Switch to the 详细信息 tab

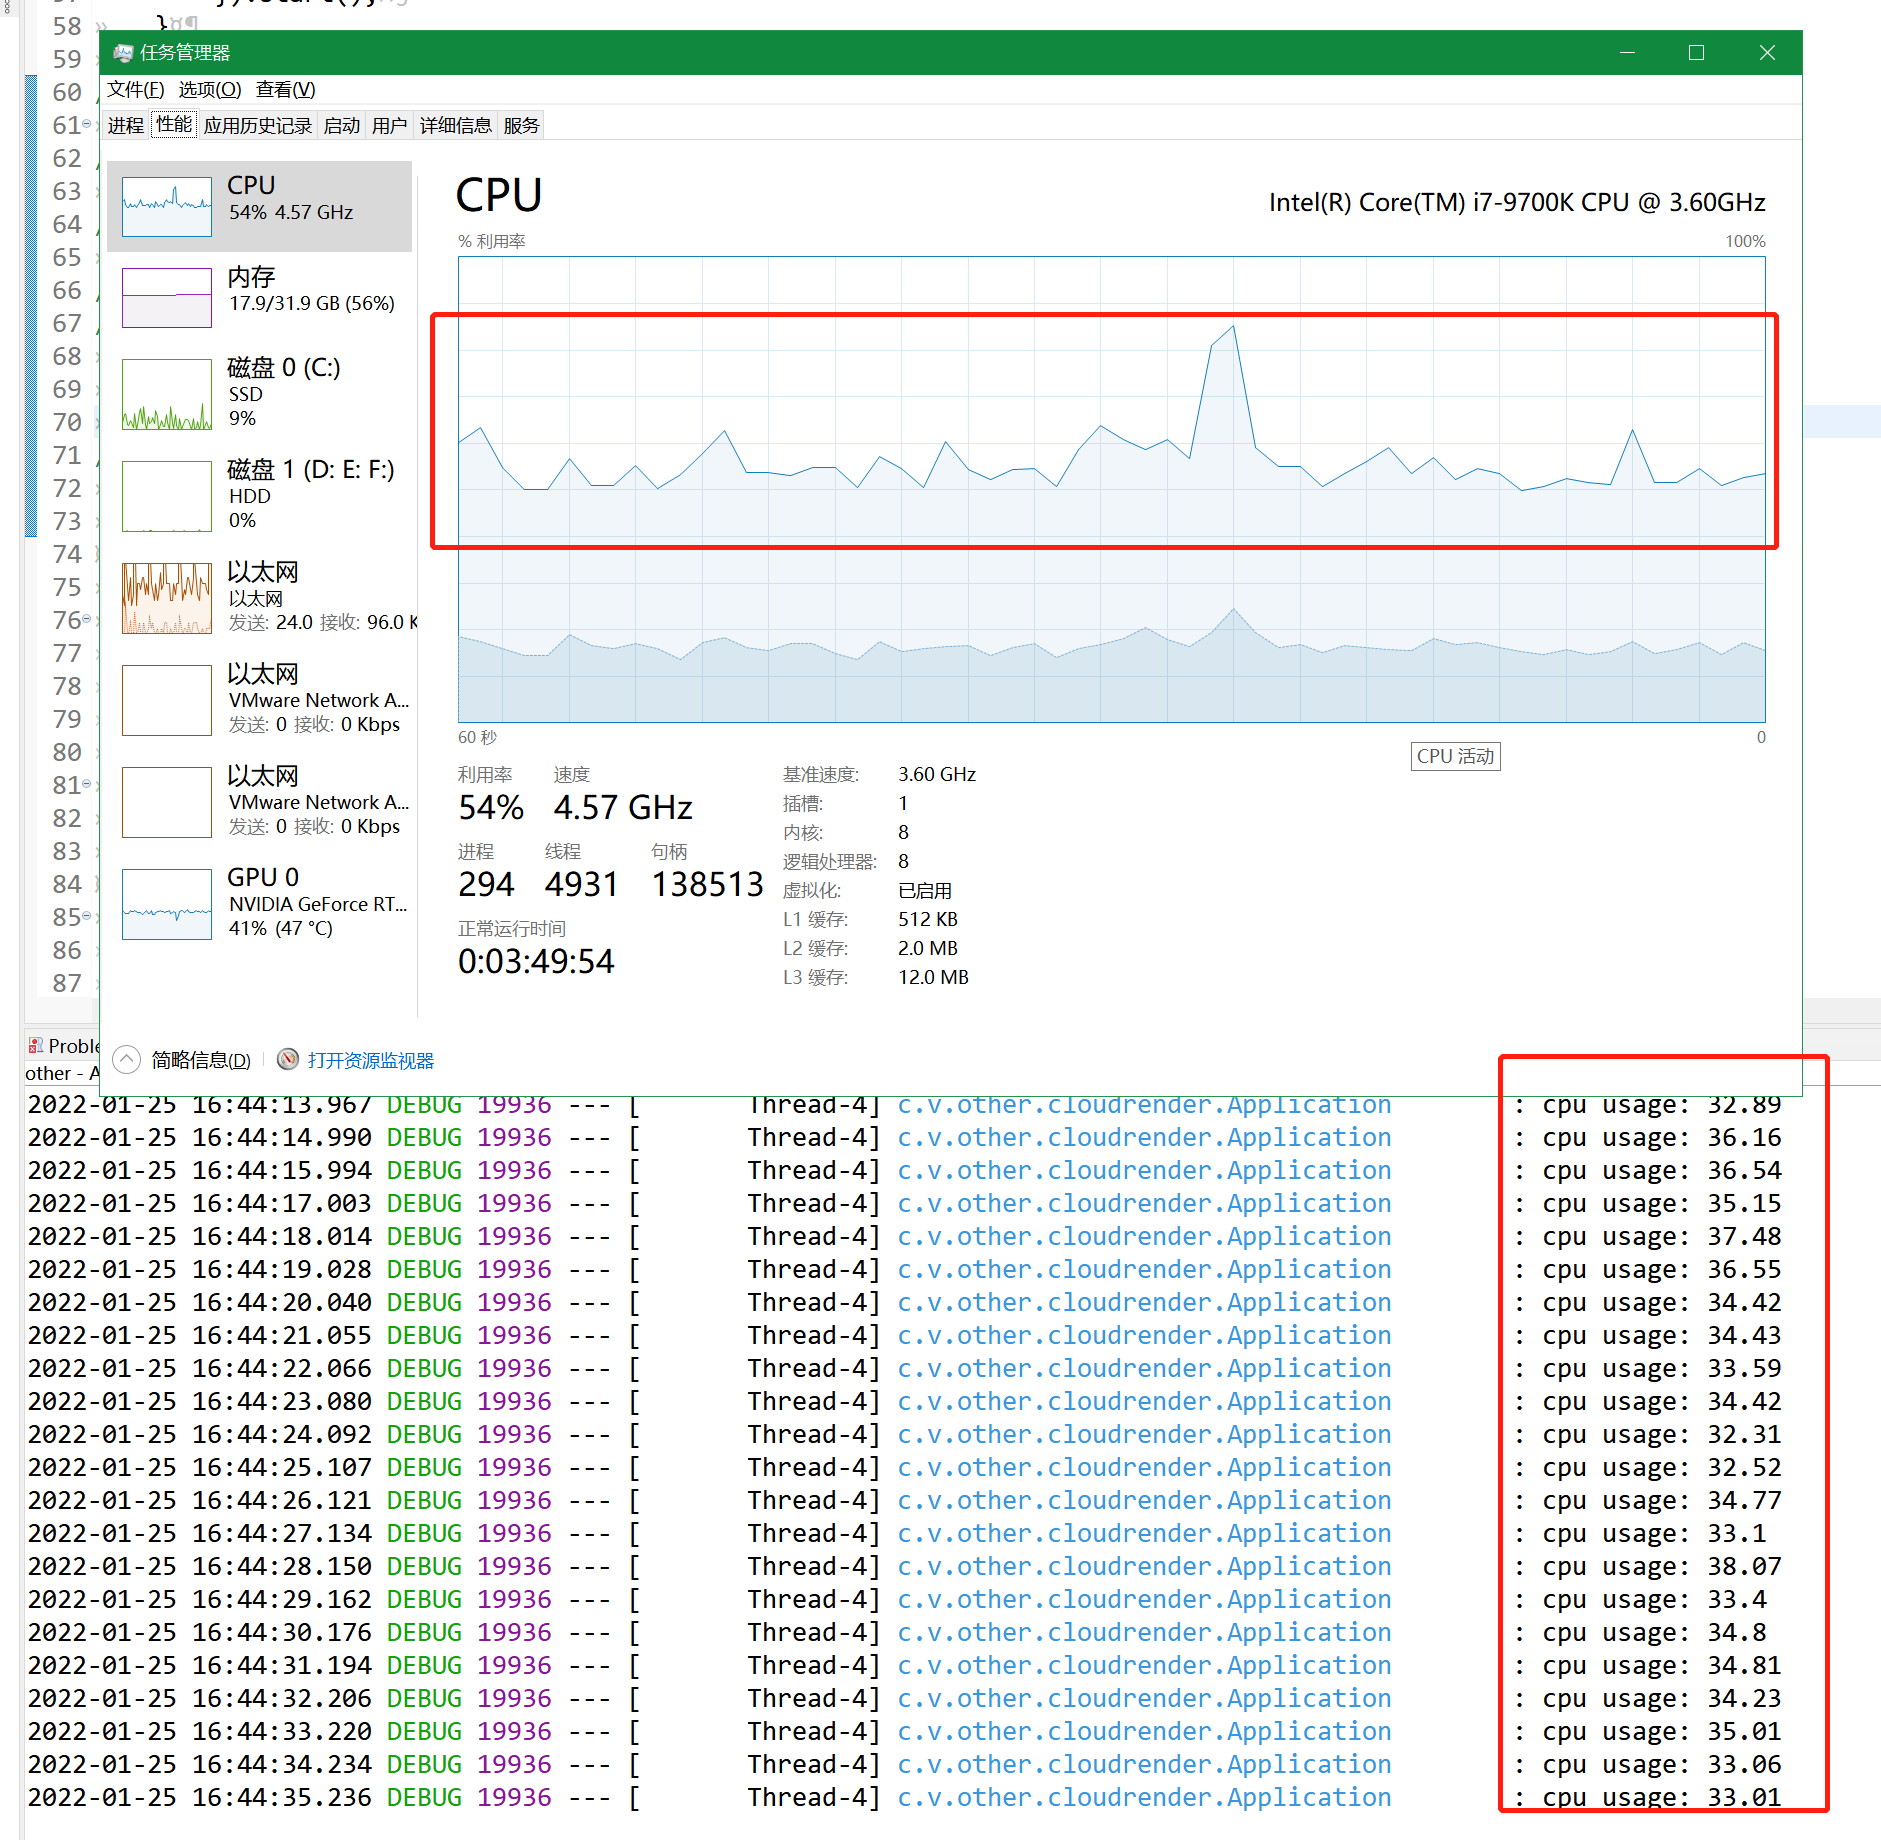pyautogui.click(x=454, y=124)
